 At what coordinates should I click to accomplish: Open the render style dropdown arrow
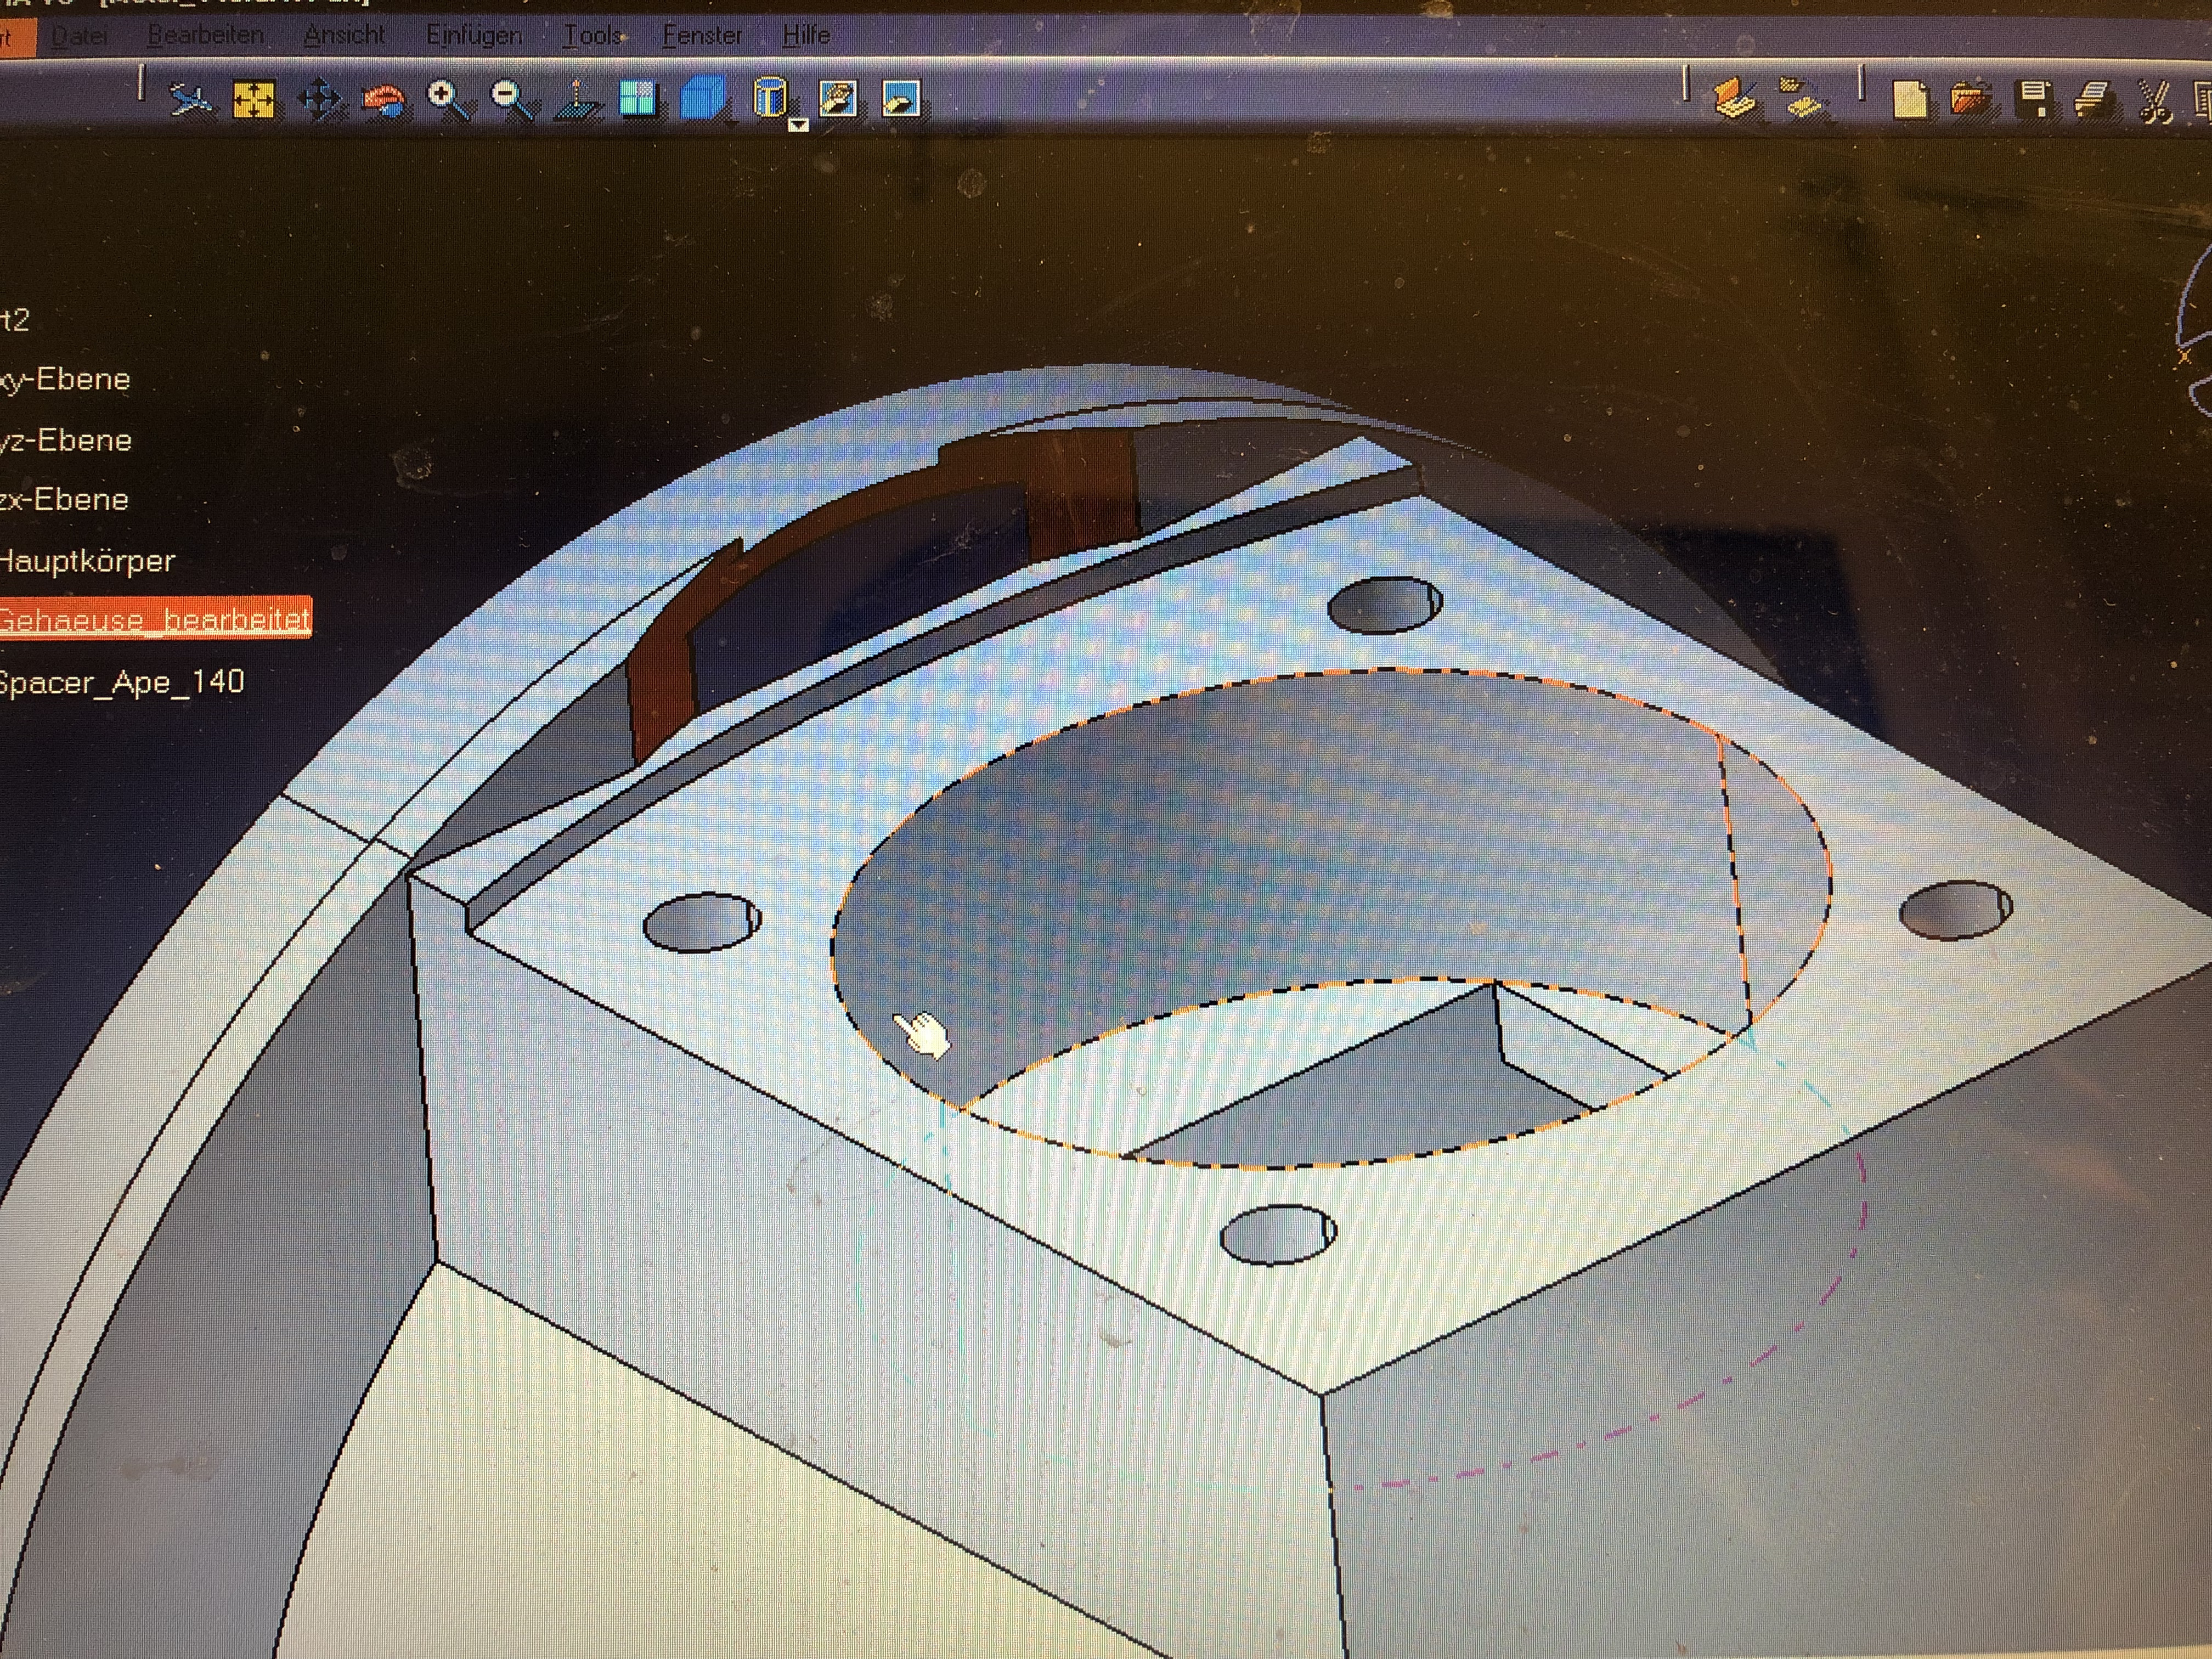[798, 125]
